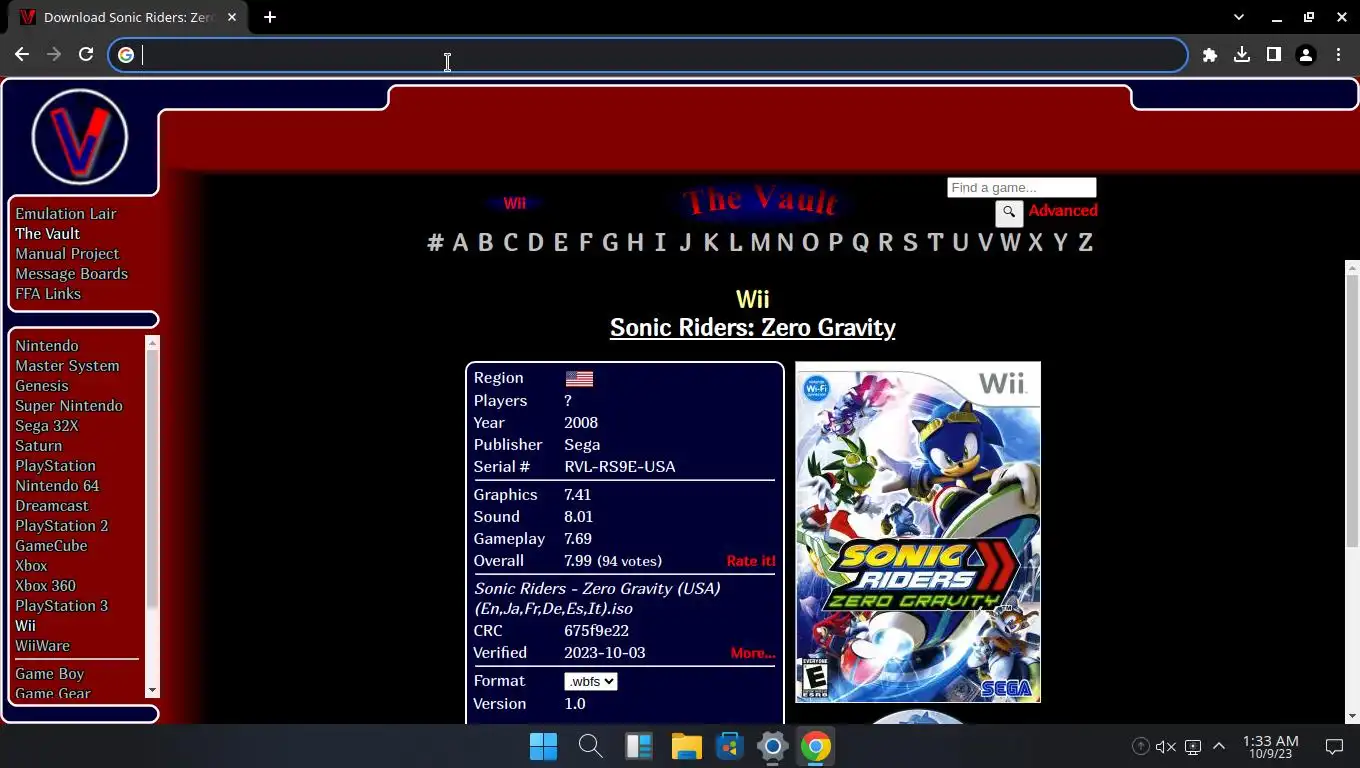Click the page scrollbar down arrow
The width and height of the screenshot is (1360, 768).
1352,716
